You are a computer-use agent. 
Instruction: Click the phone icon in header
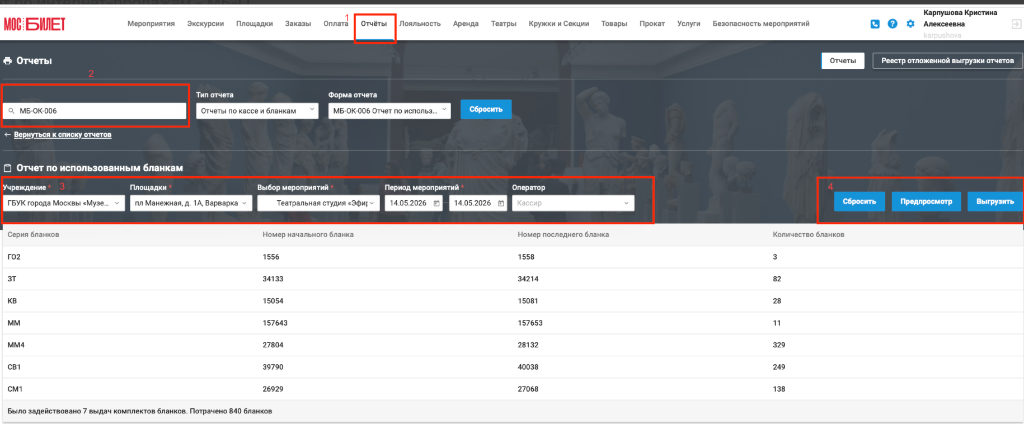[x=875, y=24]
